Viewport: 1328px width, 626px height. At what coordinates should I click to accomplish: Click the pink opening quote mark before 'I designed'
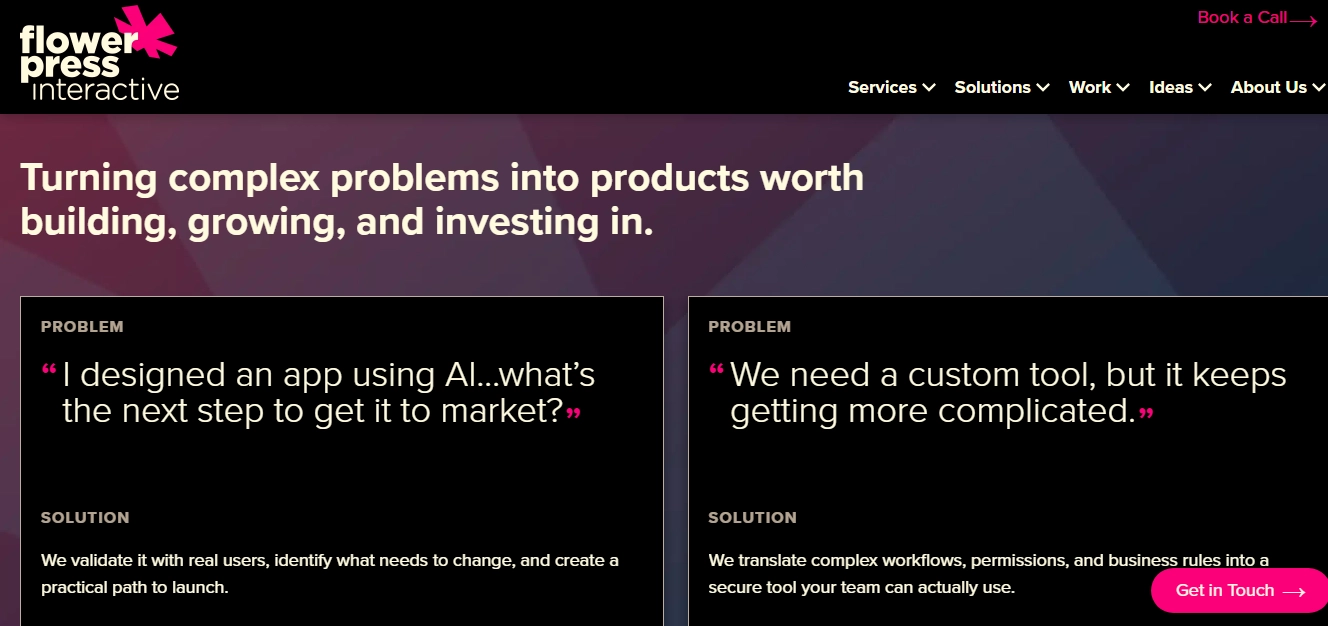click(49, 370)
